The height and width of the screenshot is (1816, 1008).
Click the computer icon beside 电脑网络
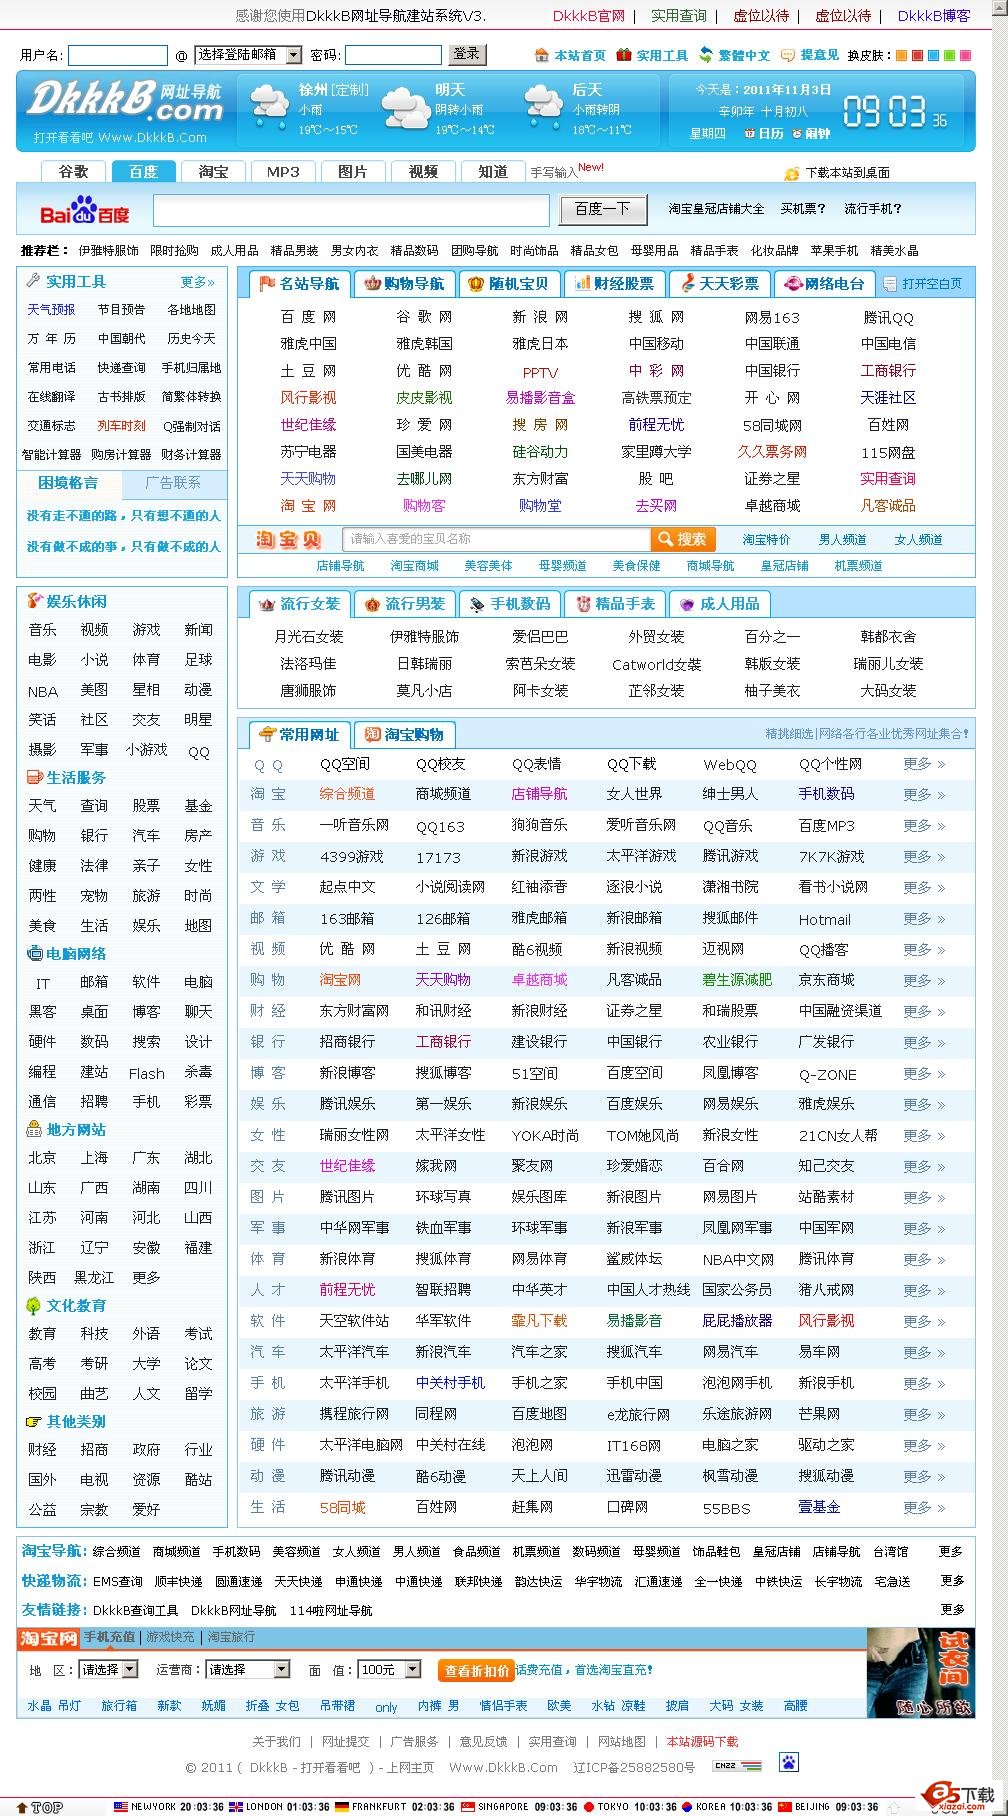pos(33,953)
